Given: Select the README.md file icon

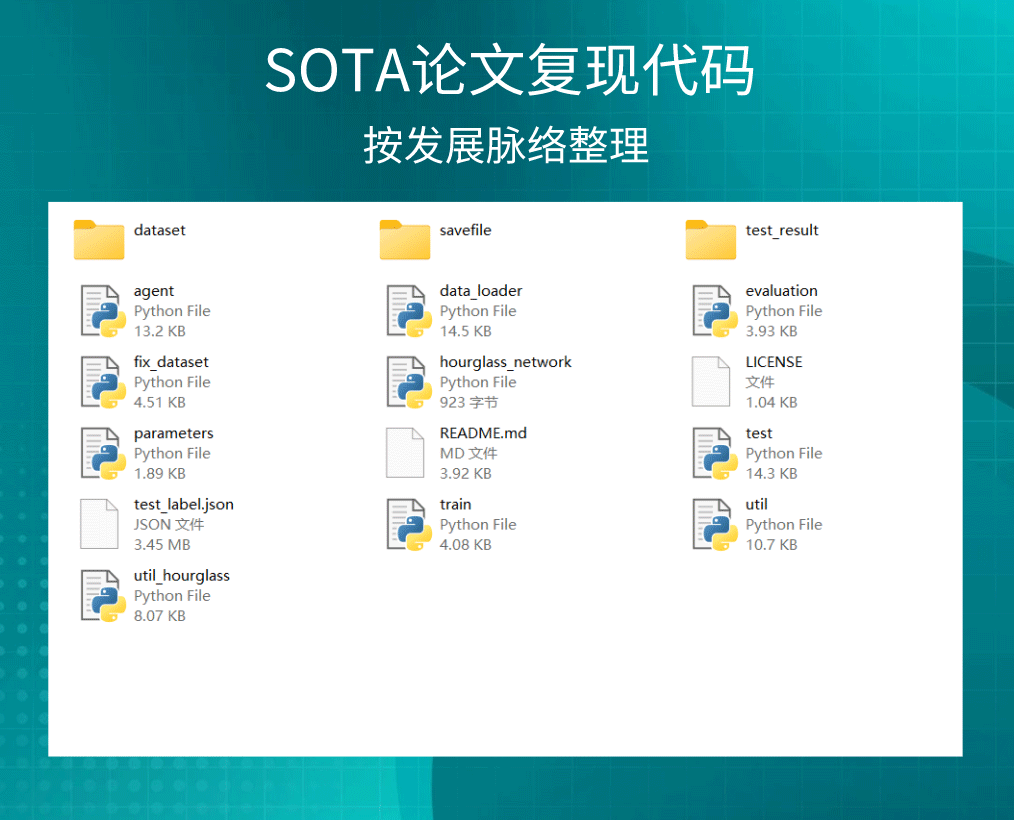Looking at the screenshot, I should pos(405,453).
